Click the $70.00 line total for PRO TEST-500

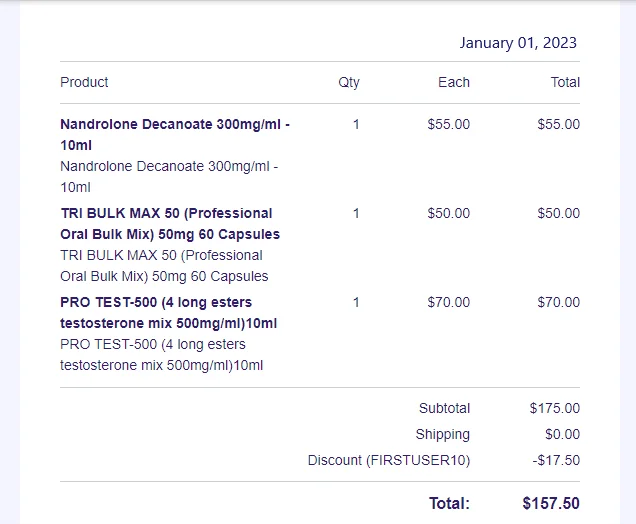[559, 302]
